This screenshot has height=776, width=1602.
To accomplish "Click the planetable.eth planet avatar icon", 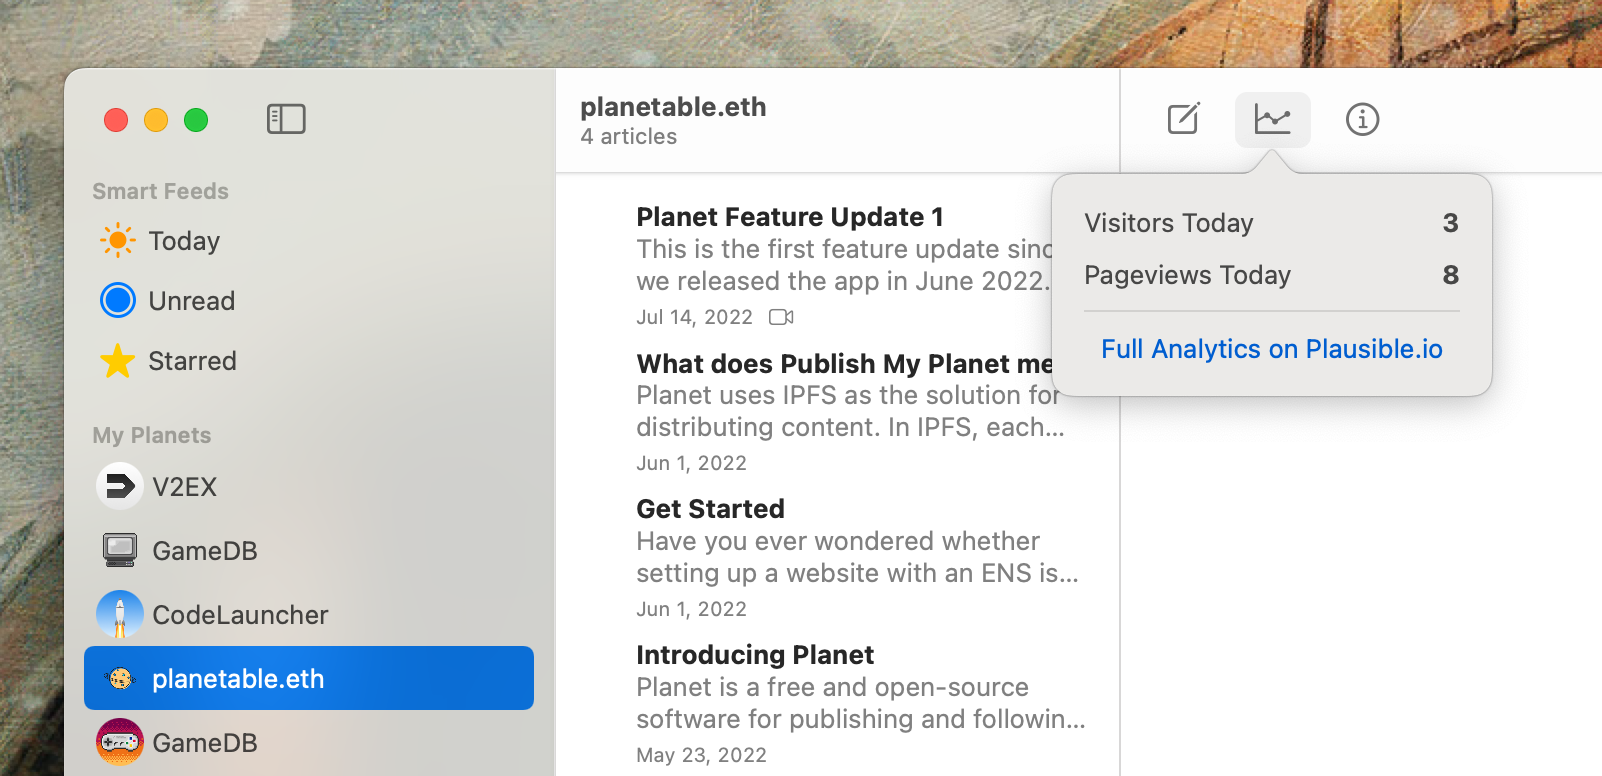I will pos(120,679).
